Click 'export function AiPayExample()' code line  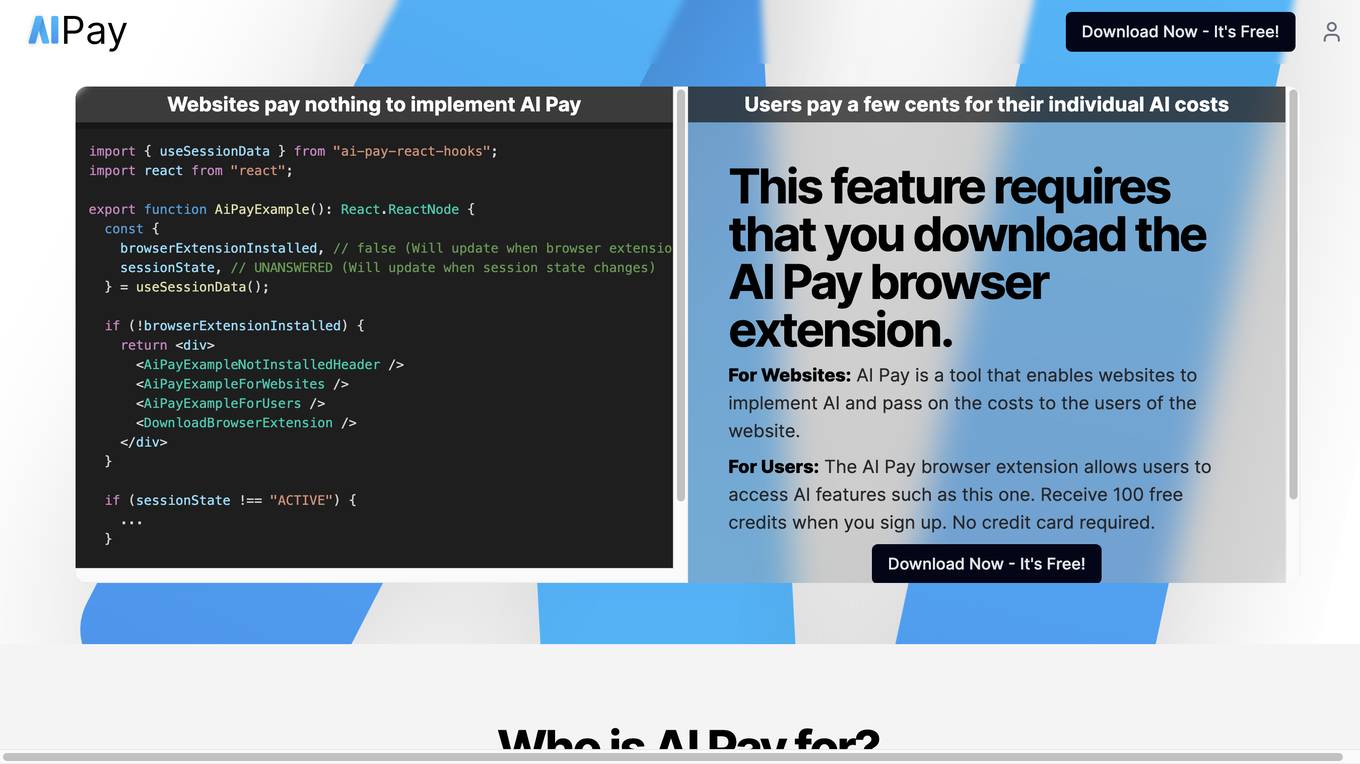click(282, 209)
